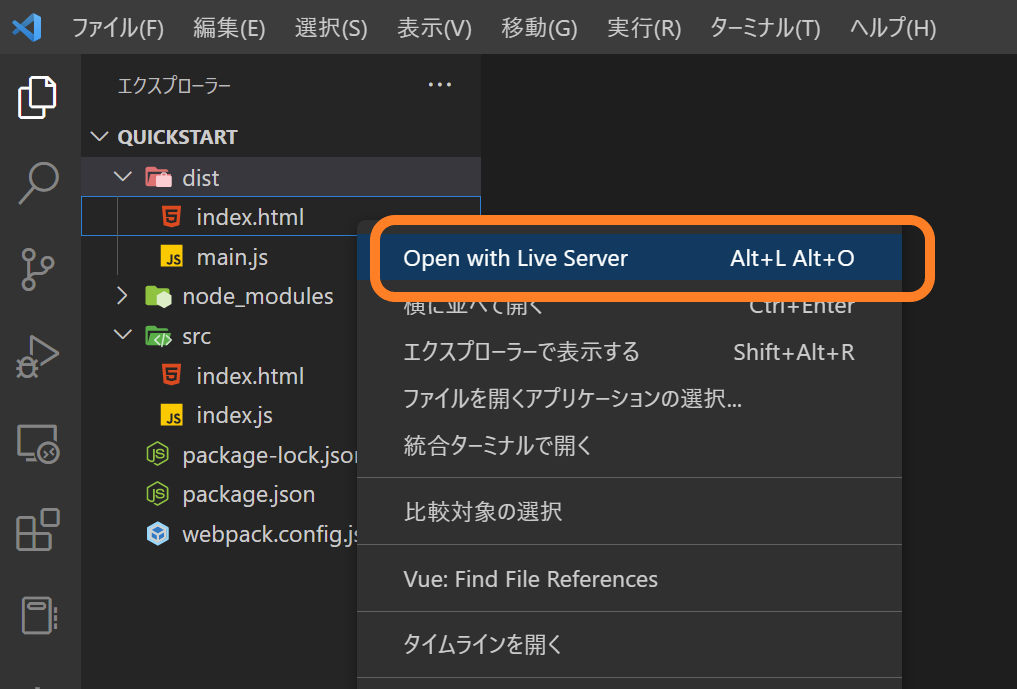Click HTML5 icon of src index.html
The width and height of the screenshot is (1017, 689).
tap(171, 375)
